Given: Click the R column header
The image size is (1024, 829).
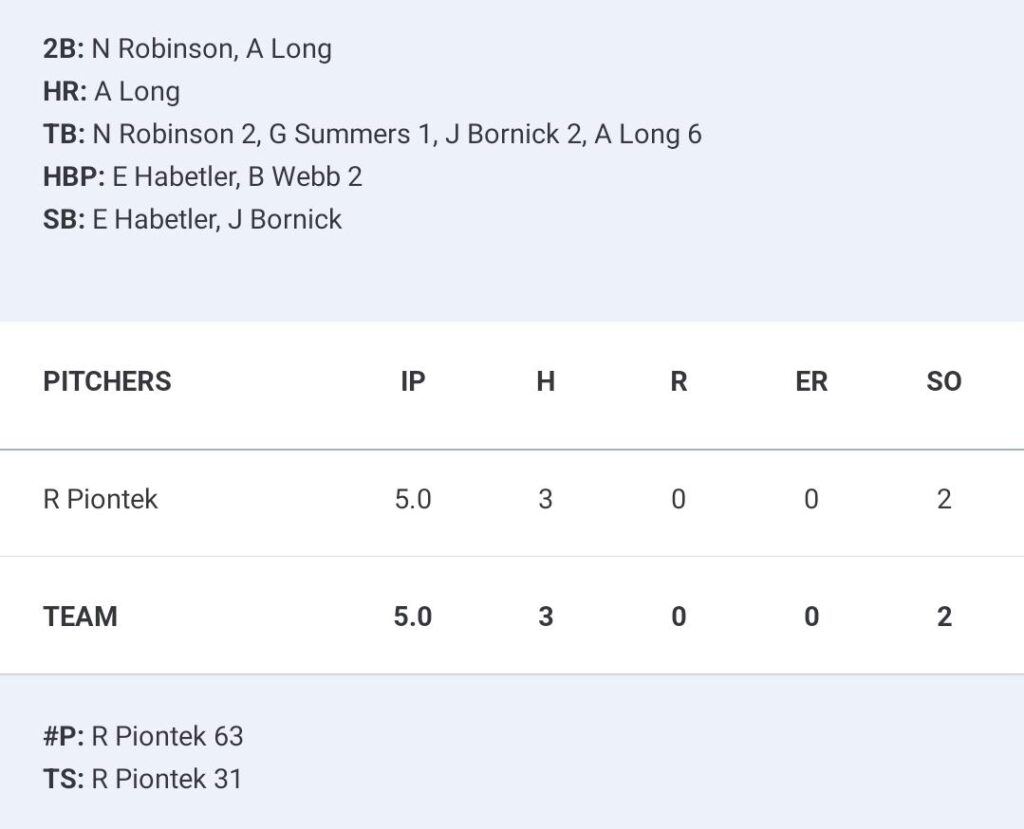Looking at the screenshot, I should (679, 382).
